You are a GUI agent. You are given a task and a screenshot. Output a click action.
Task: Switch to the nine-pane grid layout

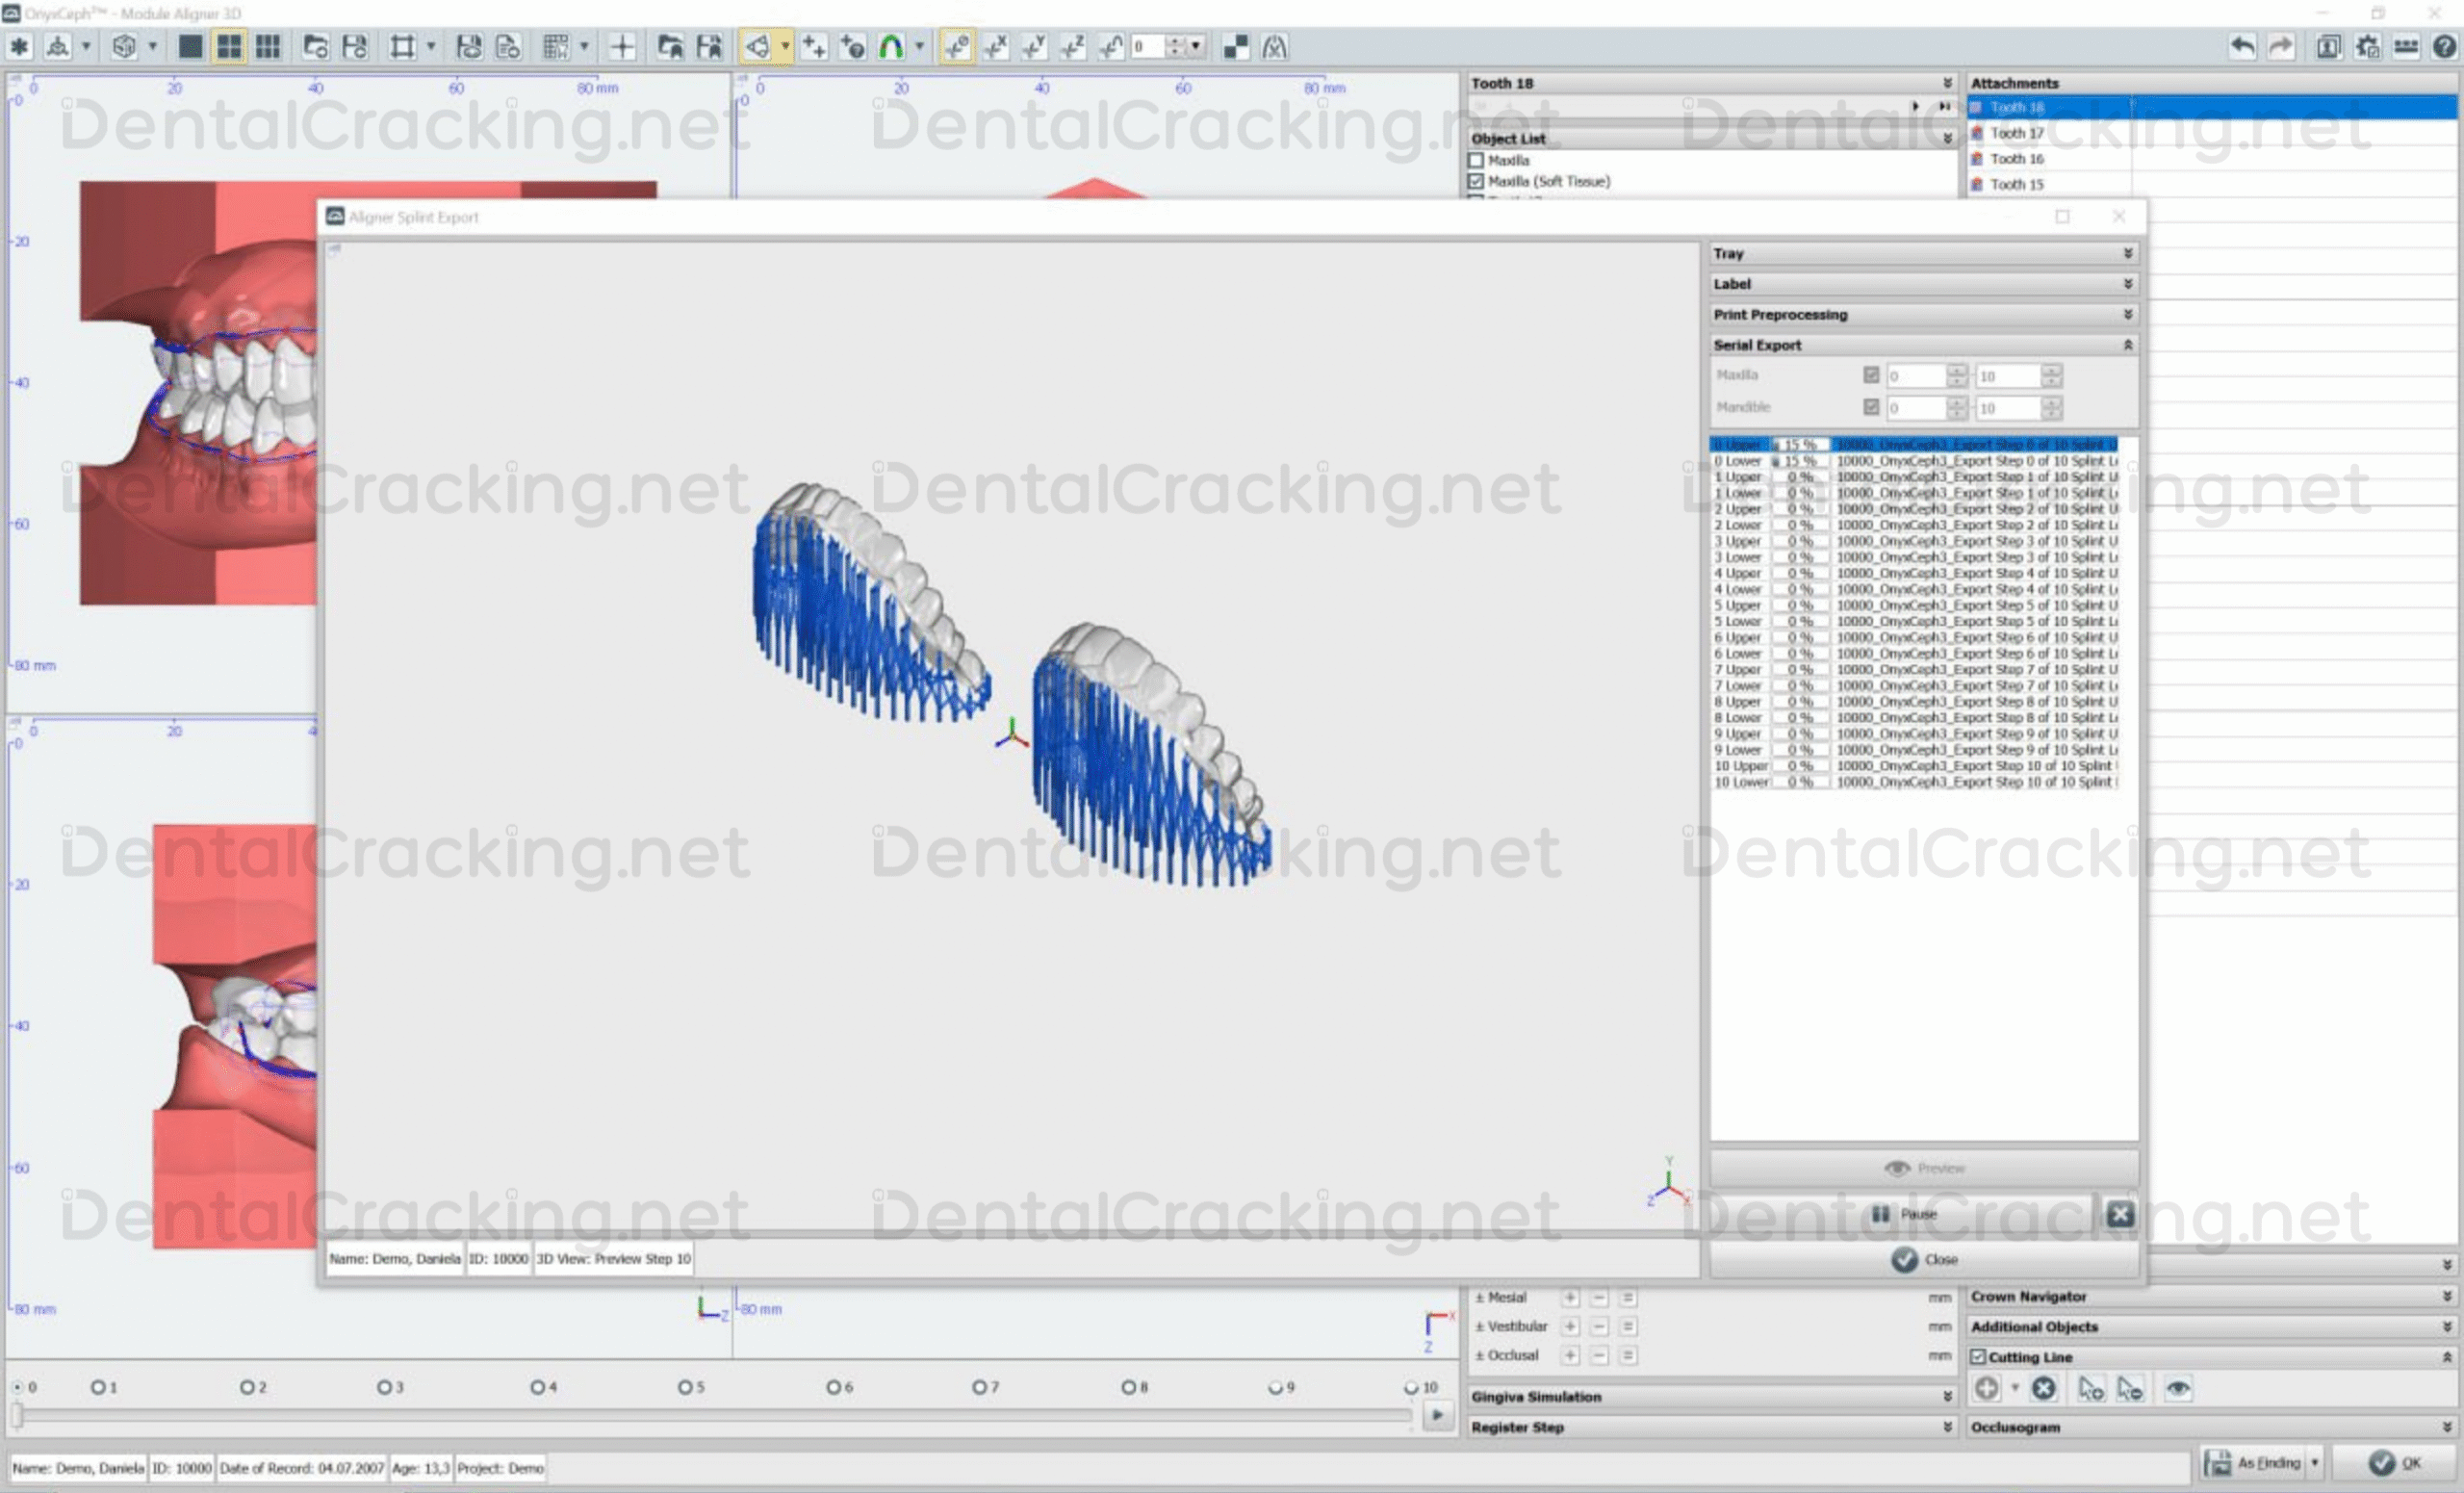click(x=267, y=47)
